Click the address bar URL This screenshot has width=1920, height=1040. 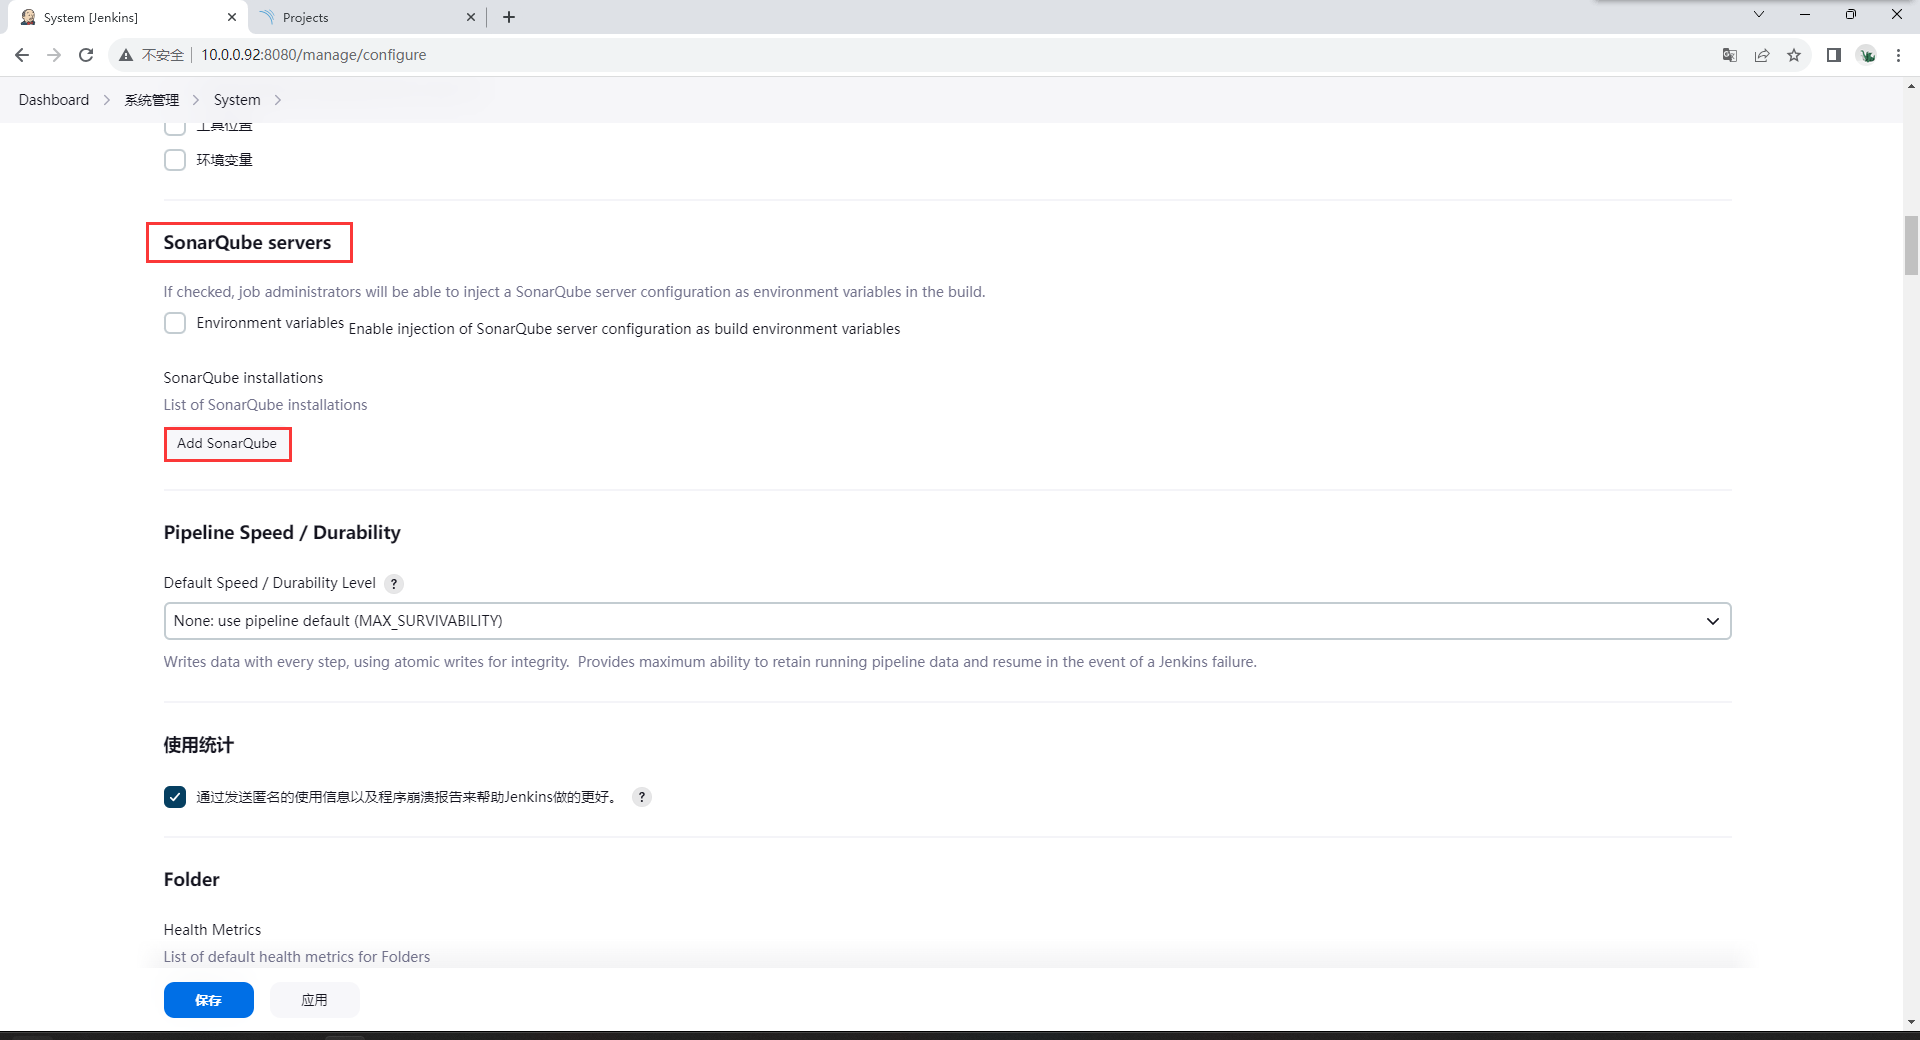click(x=314, y=55)
